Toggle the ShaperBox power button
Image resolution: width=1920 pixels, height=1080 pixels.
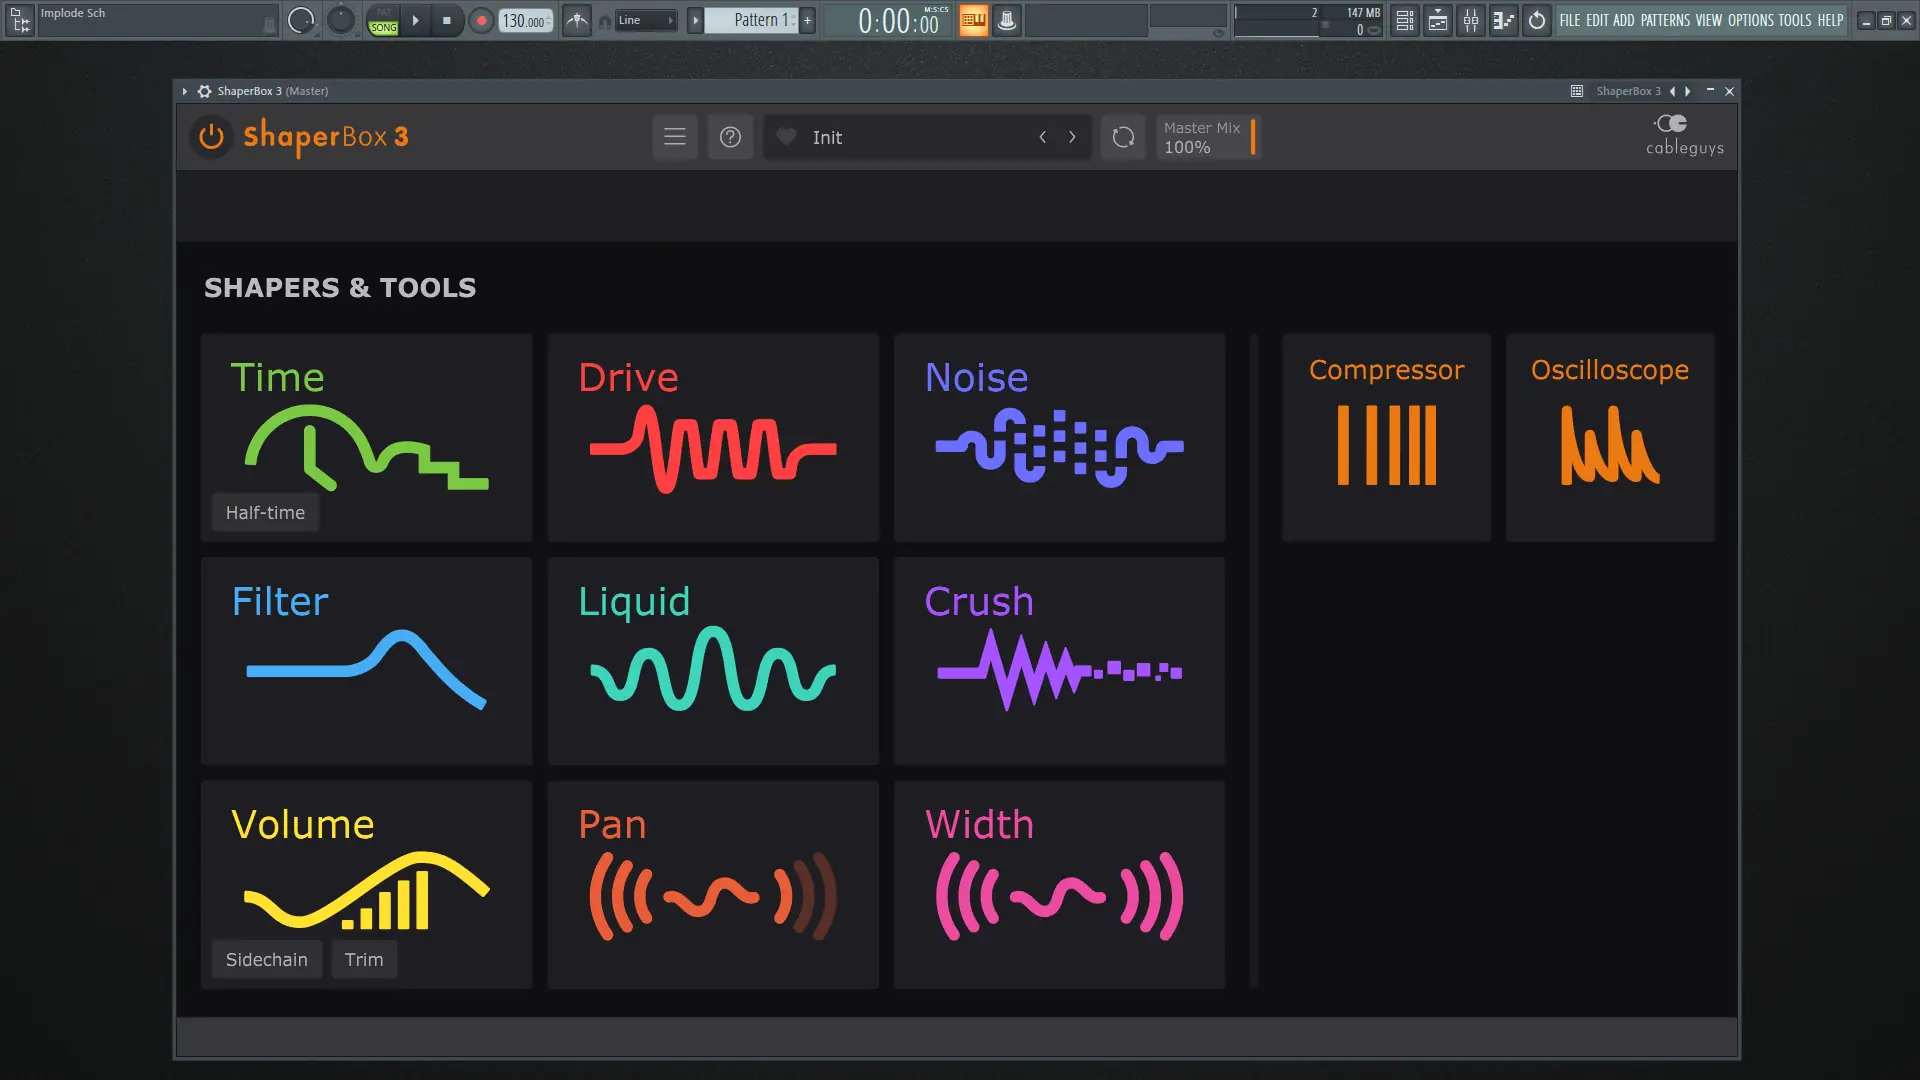(211, 137)
